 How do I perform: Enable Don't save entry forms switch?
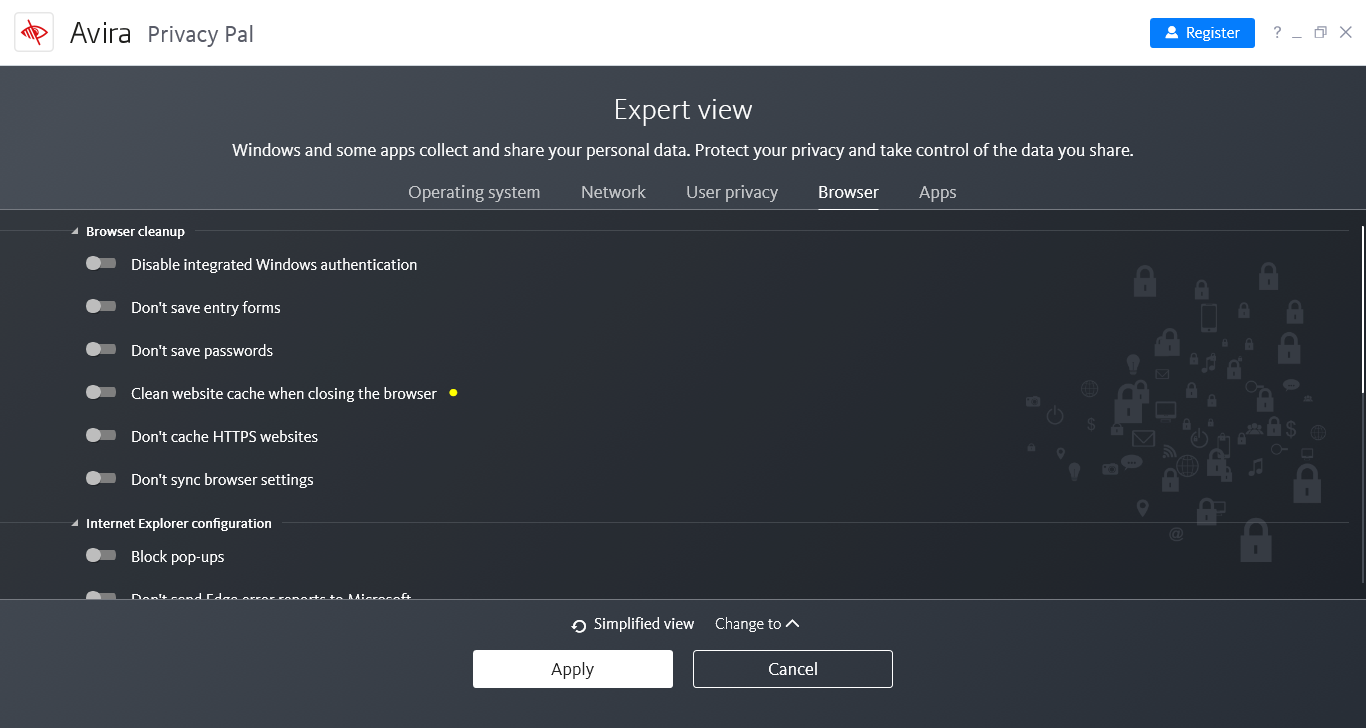[101, 307]
